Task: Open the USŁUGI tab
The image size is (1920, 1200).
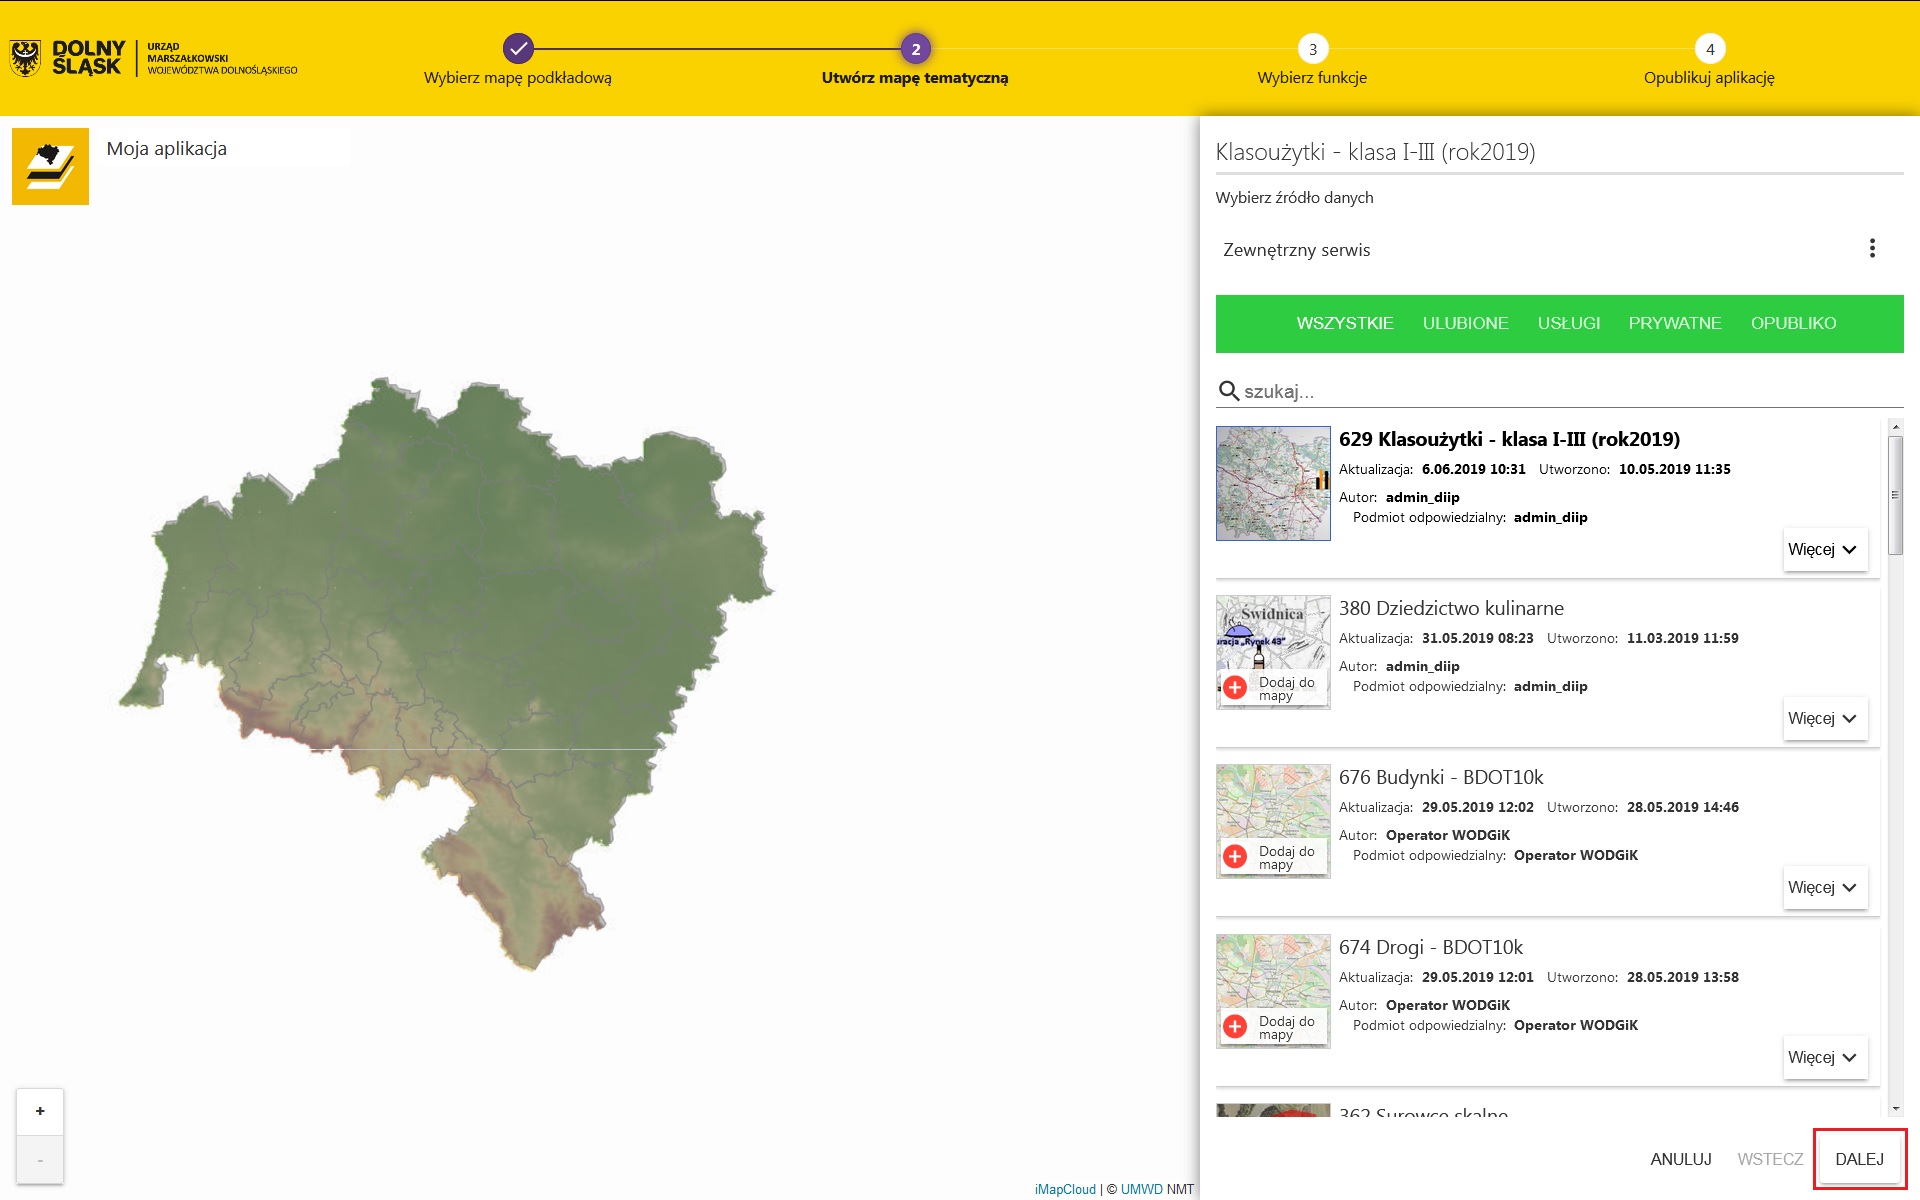Action: click(1569, 323)
